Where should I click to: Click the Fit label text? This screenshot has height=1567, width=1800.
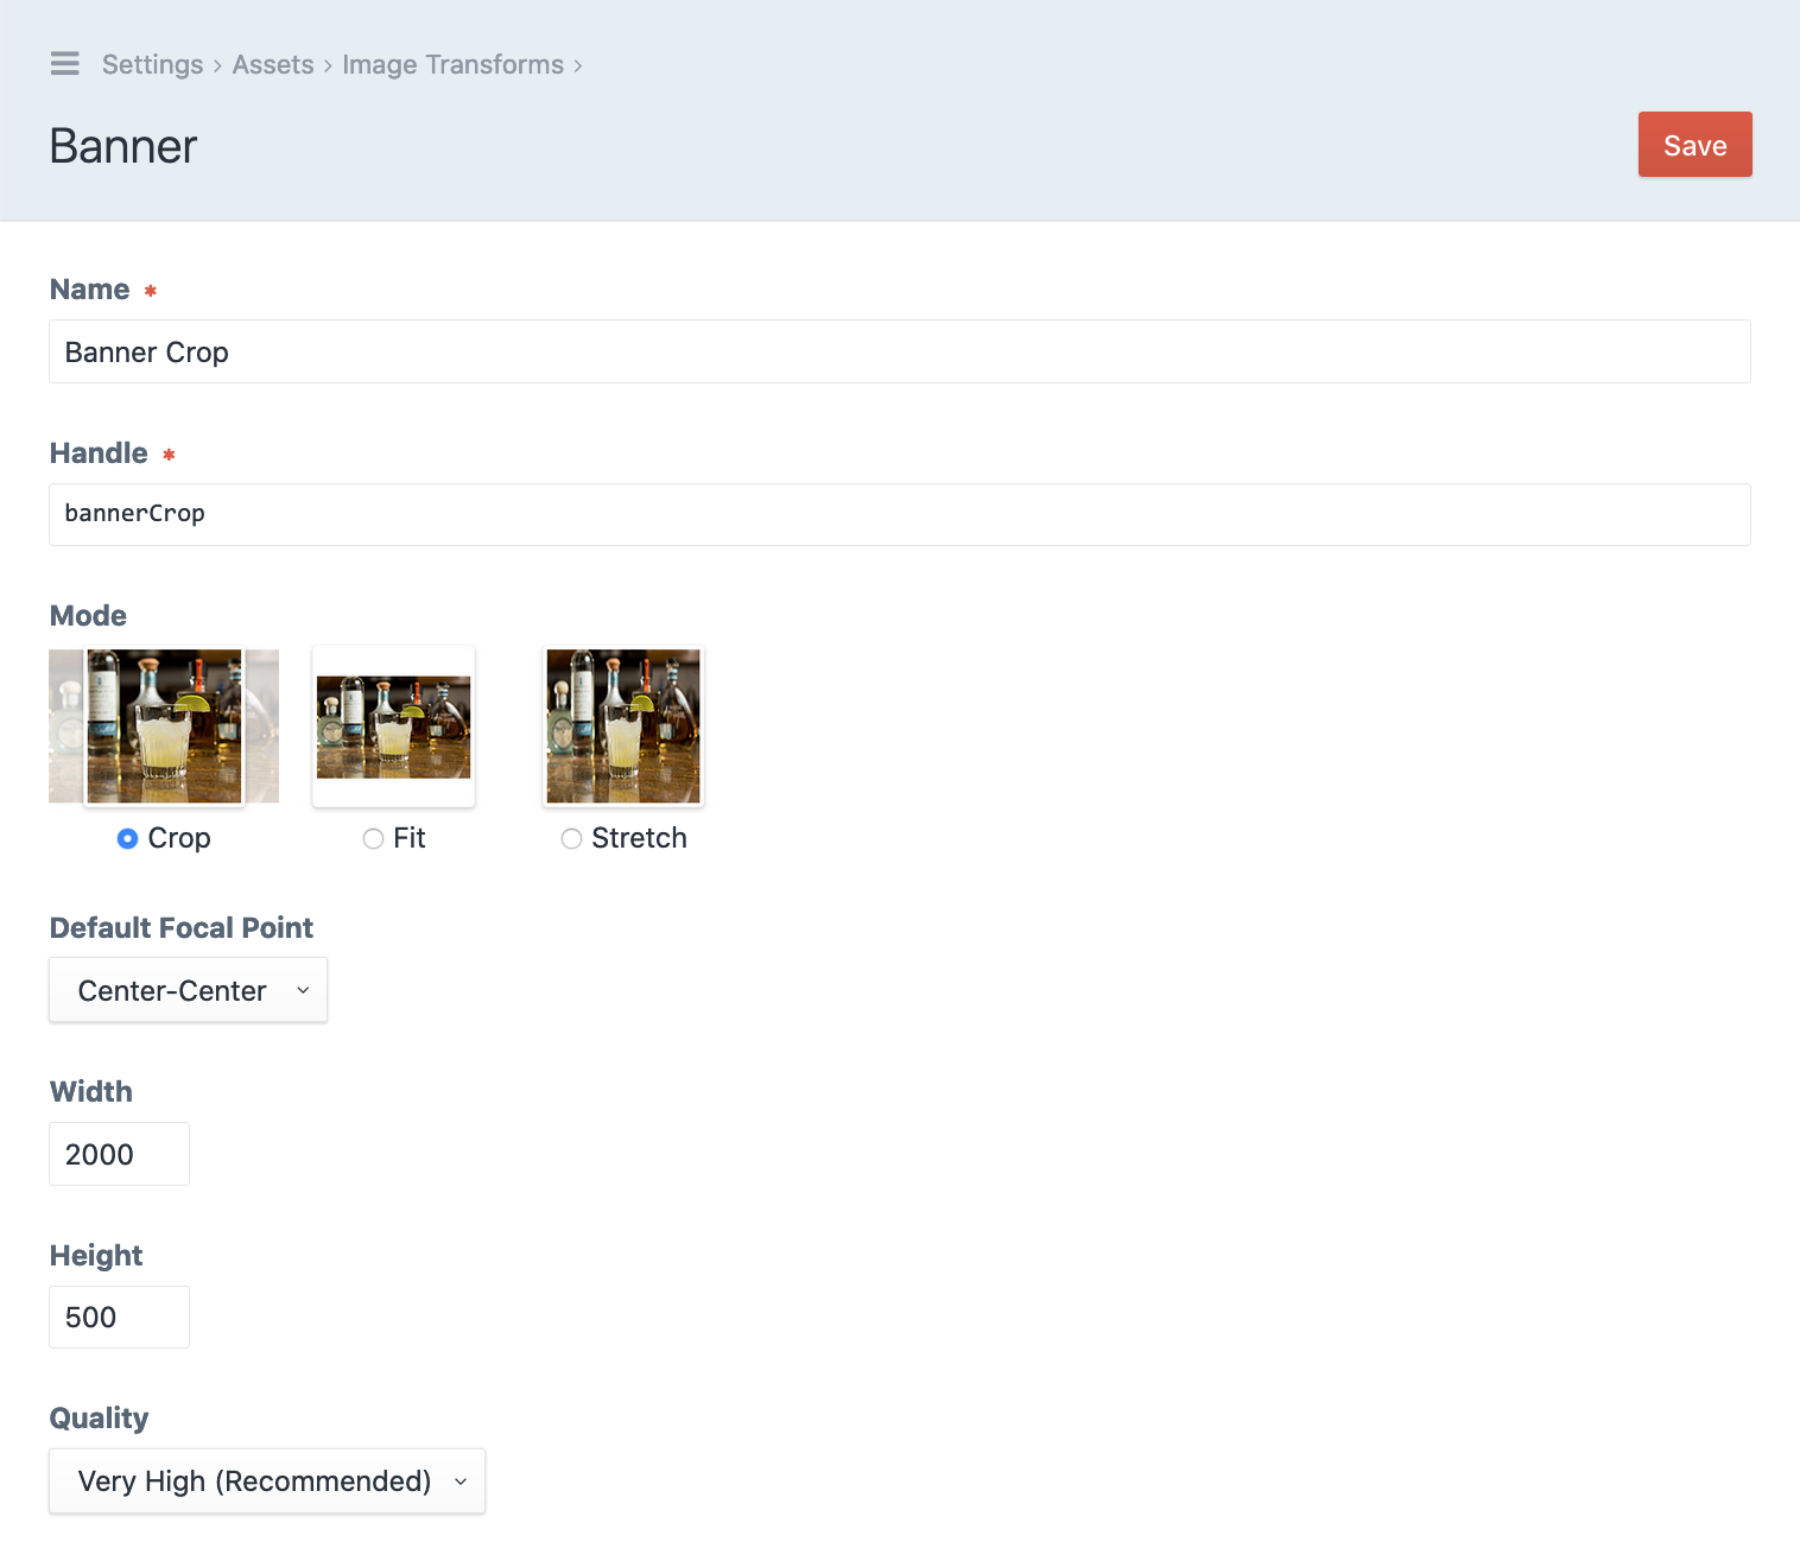(409, 838)
